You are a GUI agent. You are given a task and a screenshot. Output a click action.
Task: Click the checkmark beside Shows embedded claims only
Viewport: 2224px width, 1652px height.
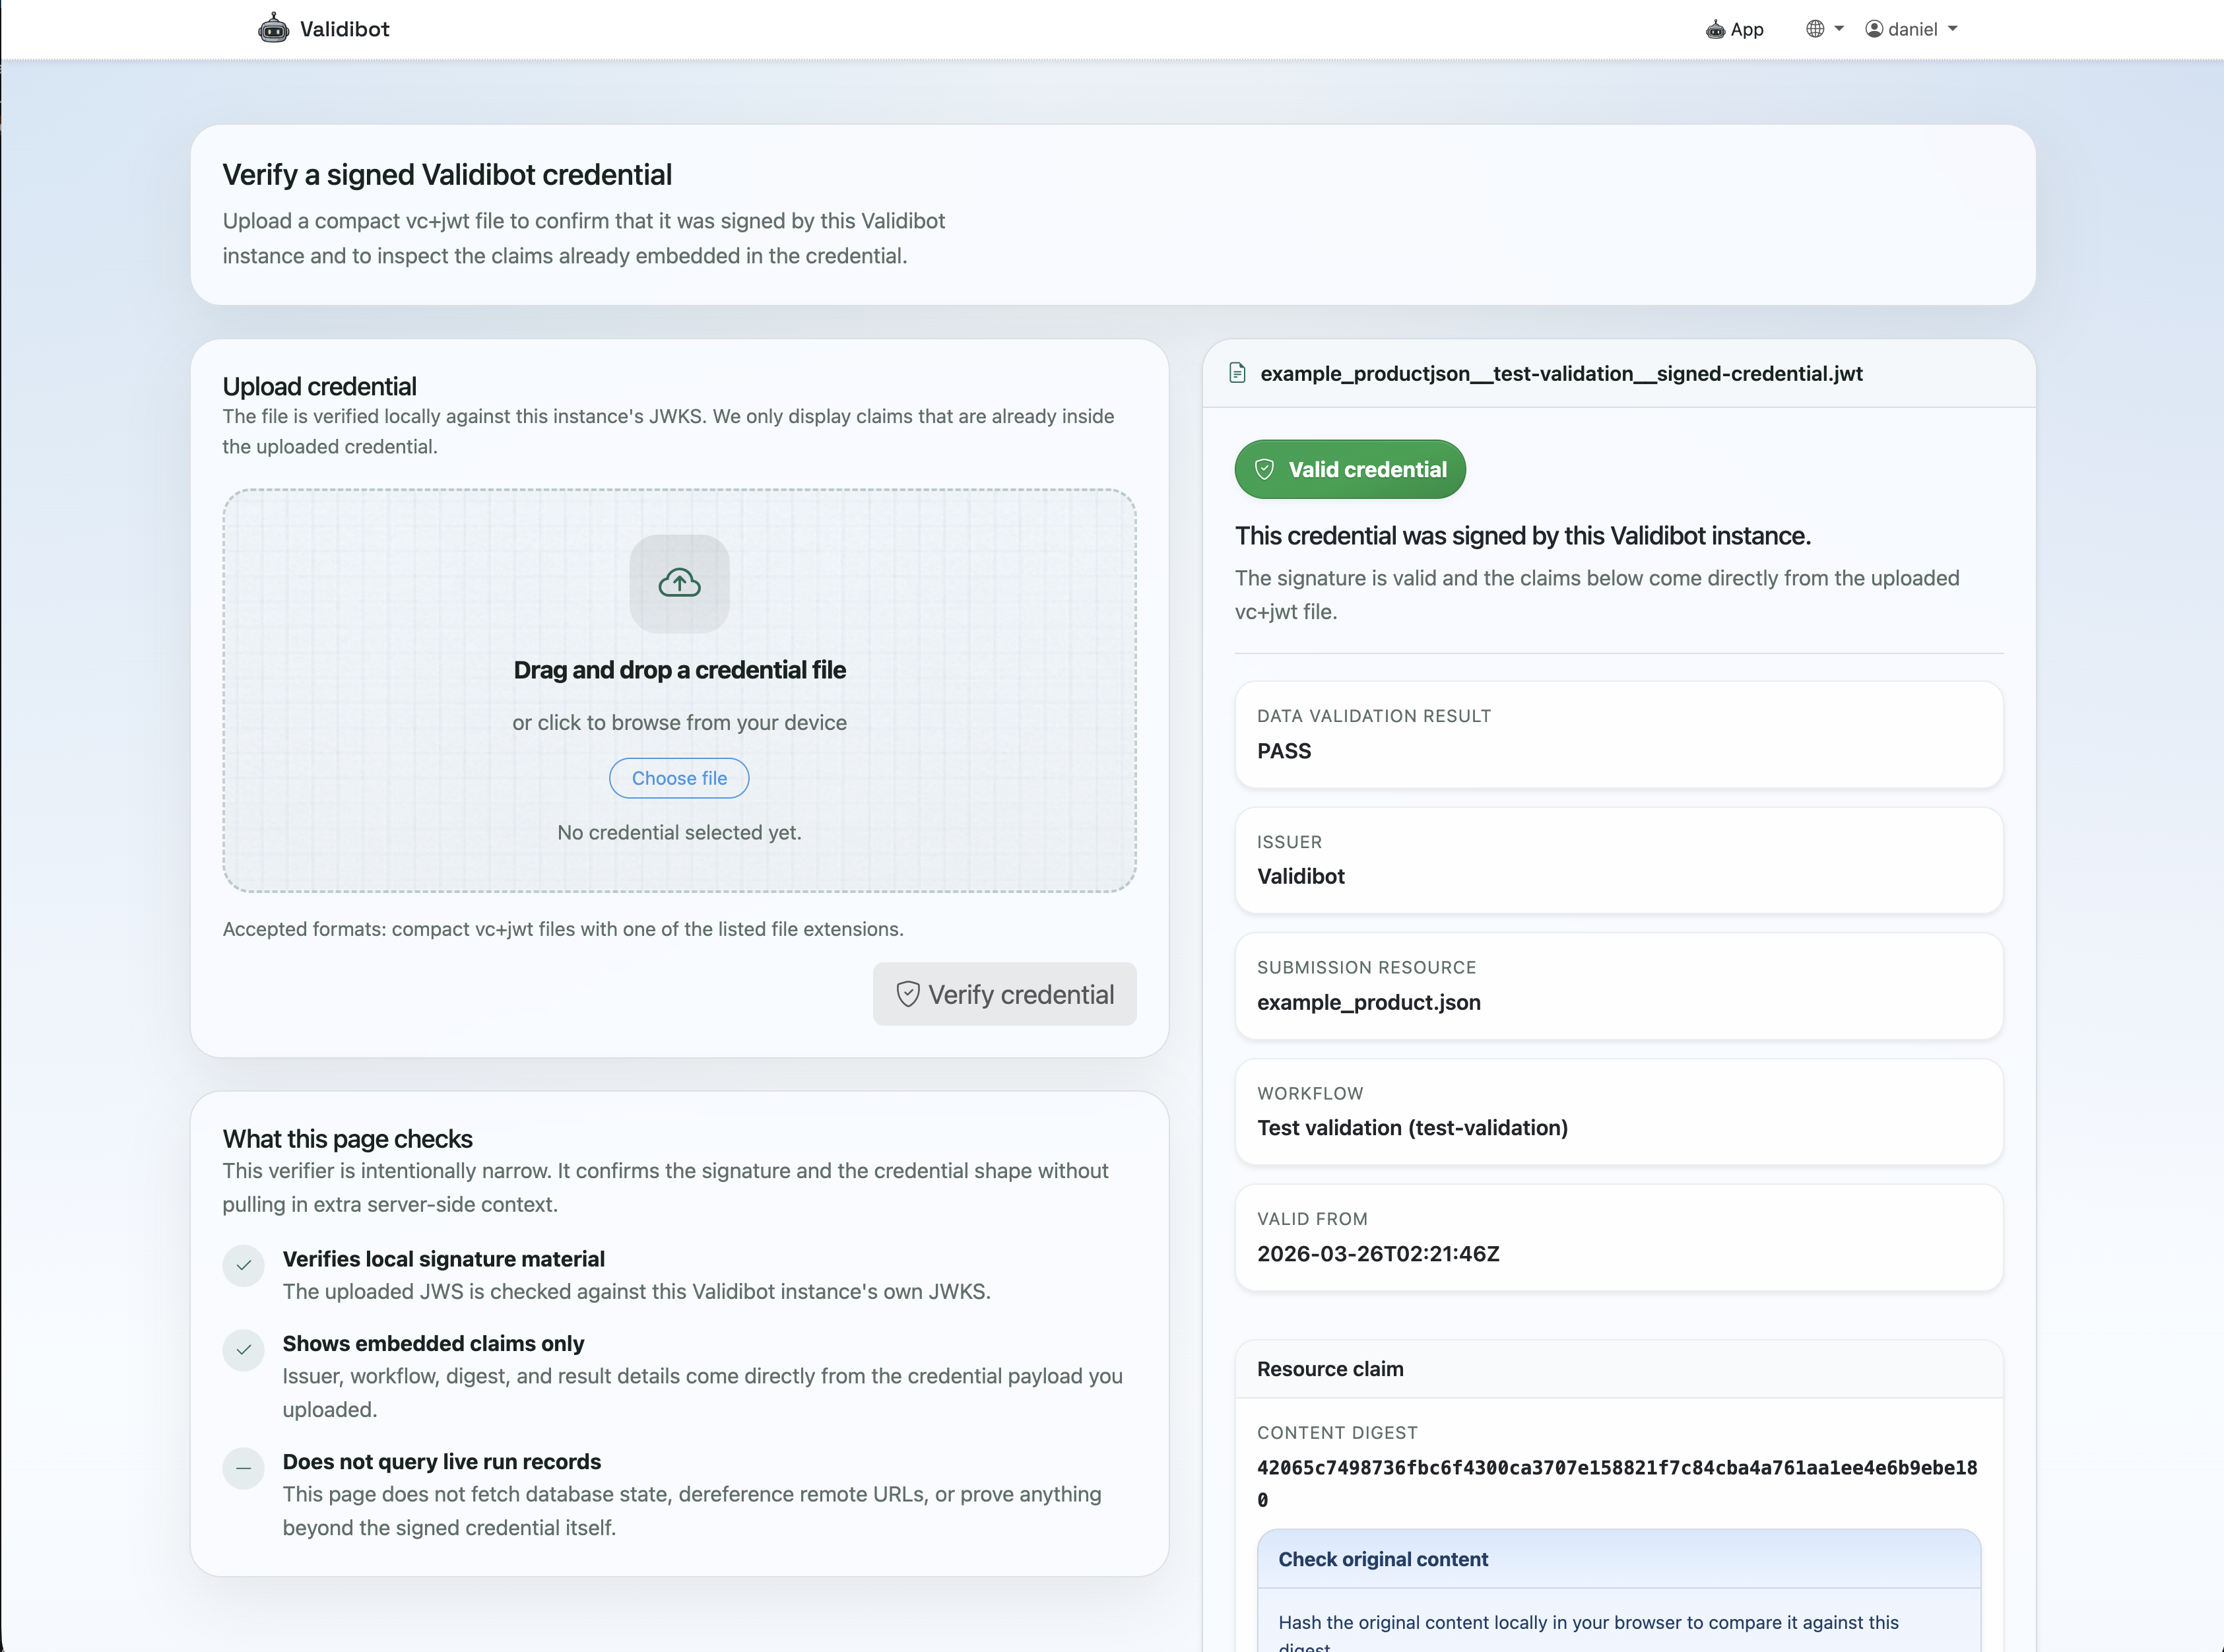click(243, 1350)
